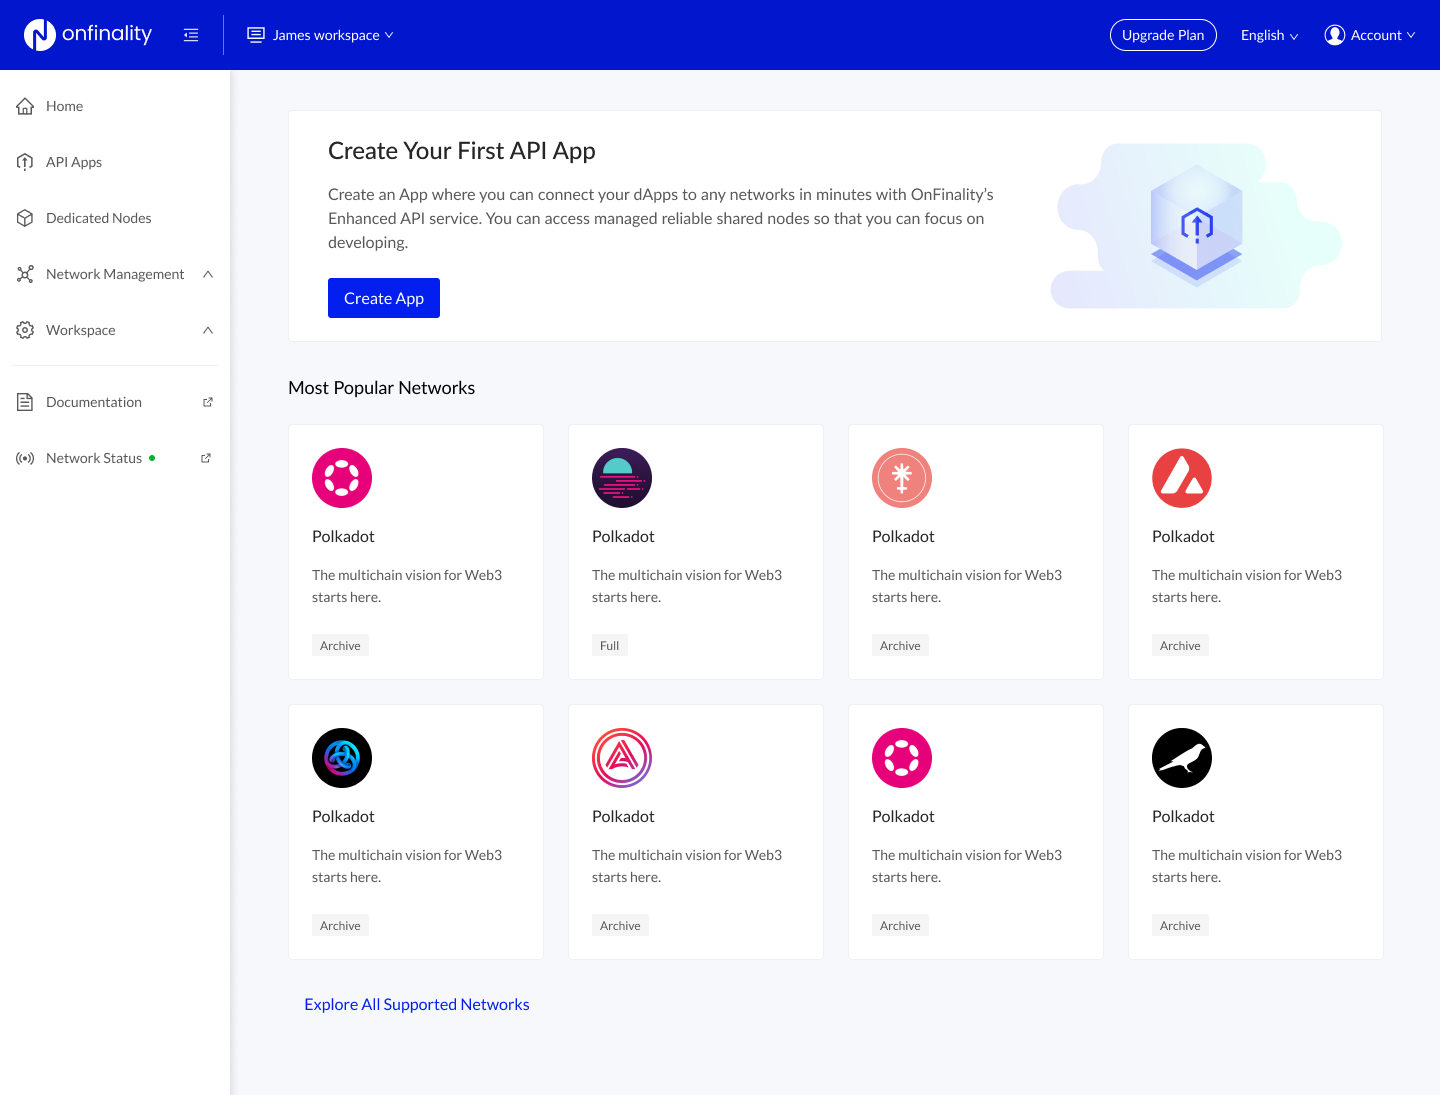Follow Explore All Supported Networks link
Screen dimensions: 1440x1095
click(x=417, y=1004)
